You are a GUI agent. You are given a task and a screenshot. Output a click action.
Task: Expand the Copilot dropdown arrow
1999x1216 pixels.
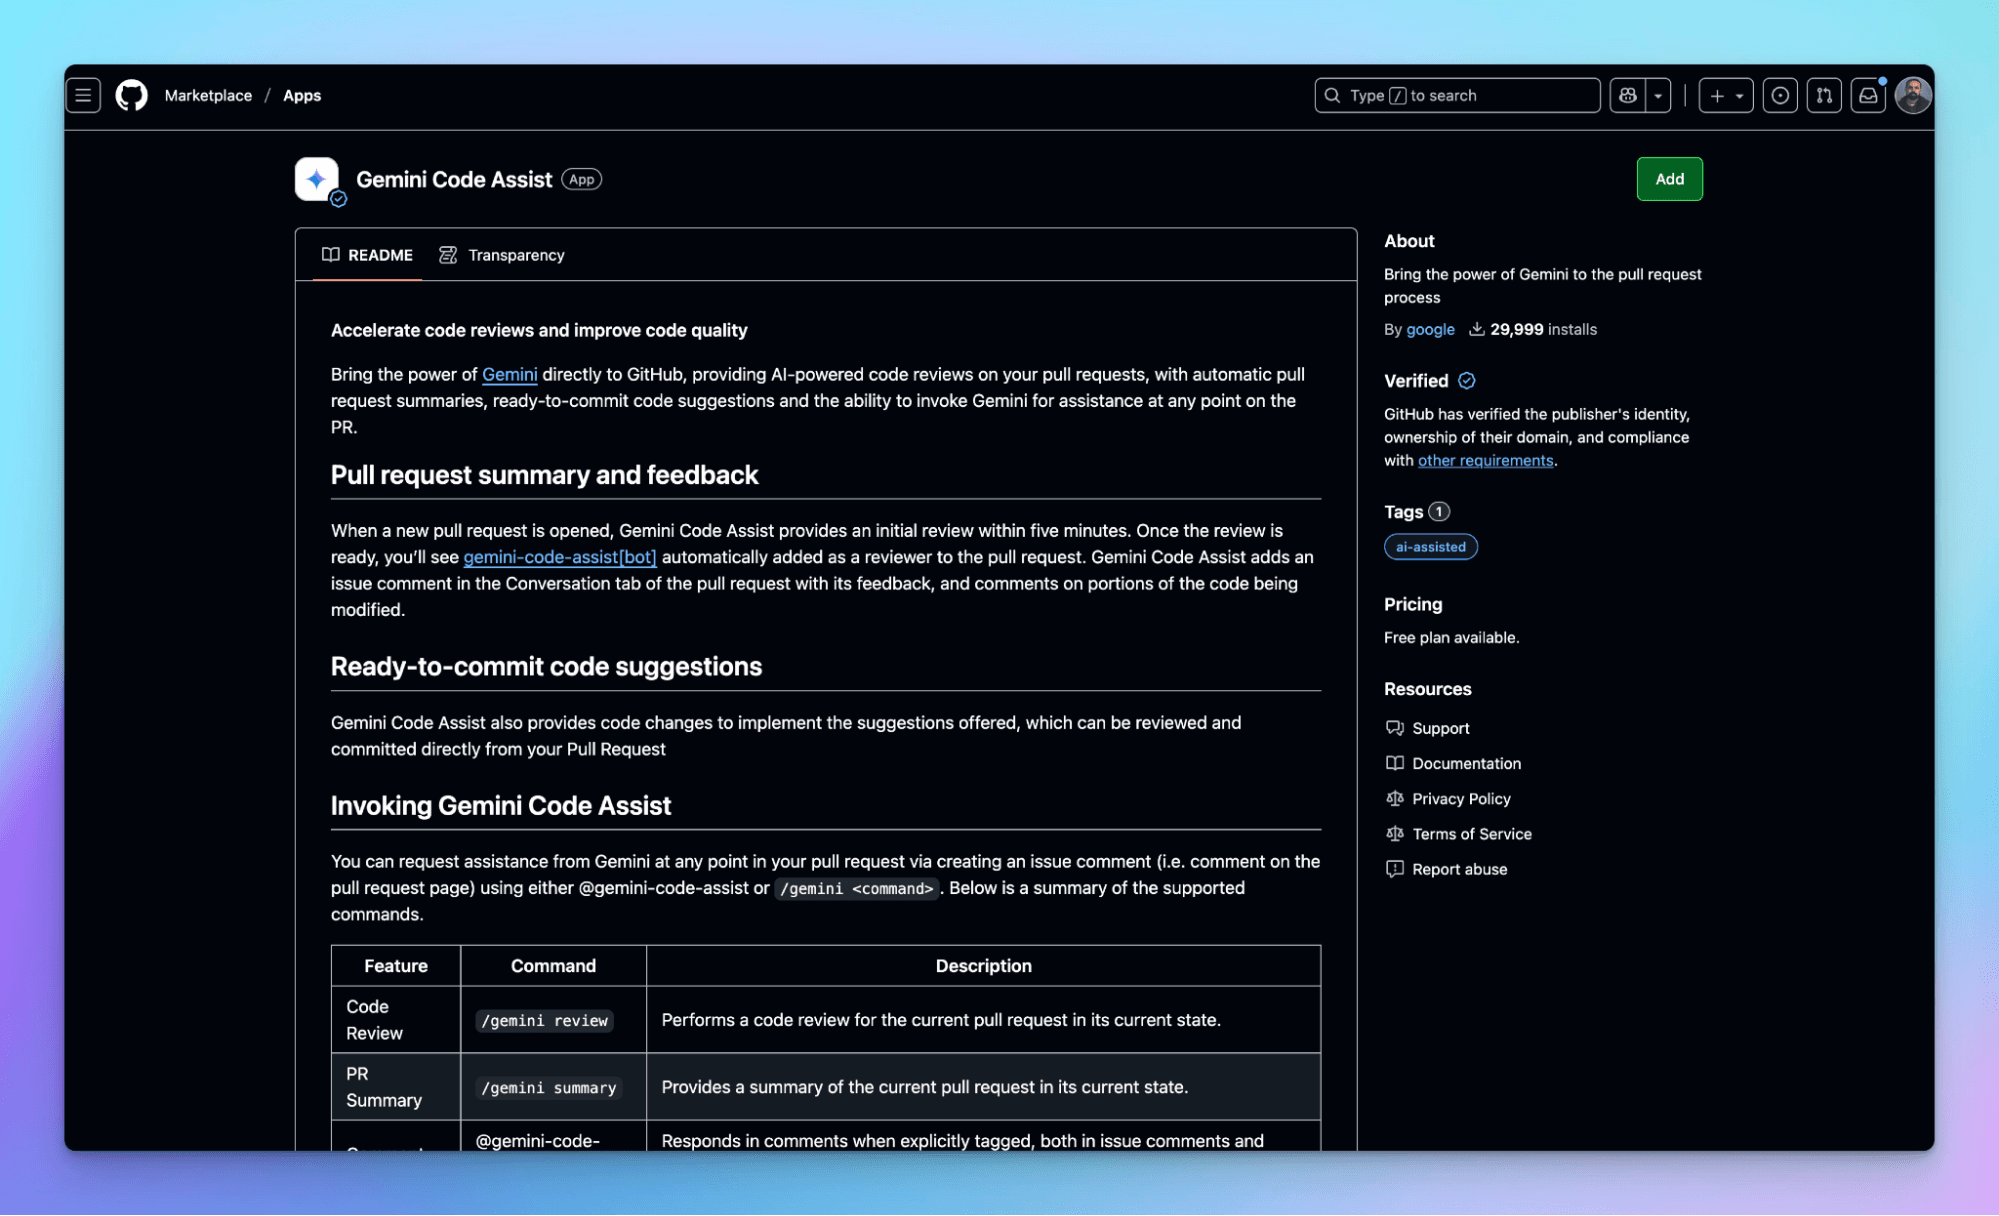pyautogui.click(x=1658, y=96)
